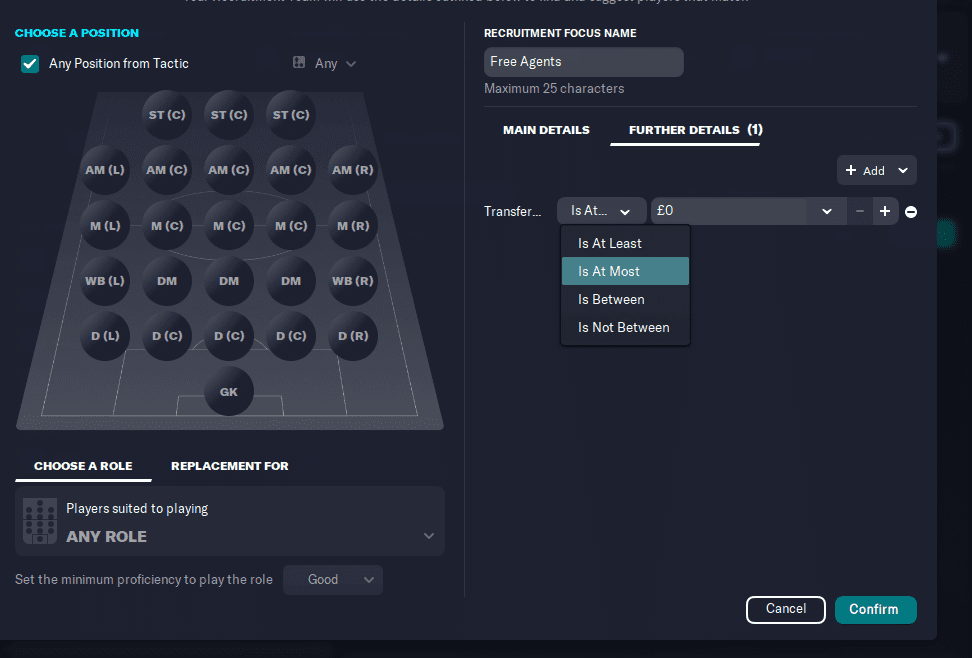Click the Cancel button
This screenshot has width=972, height=658.
(x=785, y=610)
